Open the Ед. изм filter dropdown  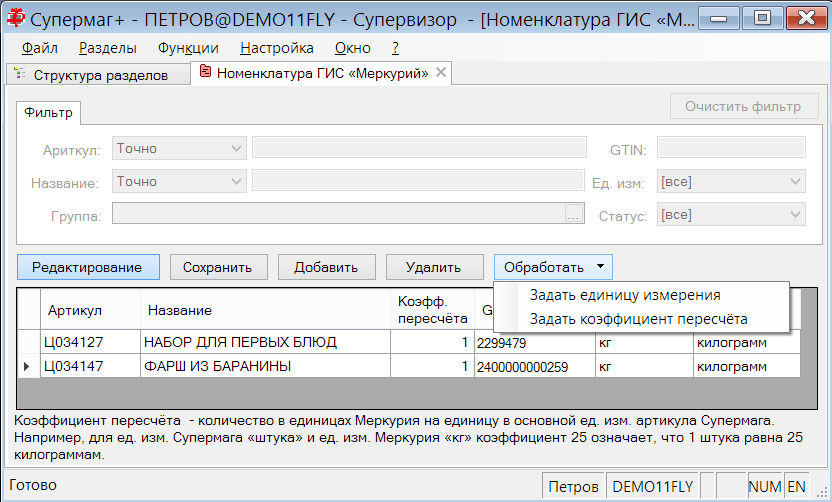731,181
